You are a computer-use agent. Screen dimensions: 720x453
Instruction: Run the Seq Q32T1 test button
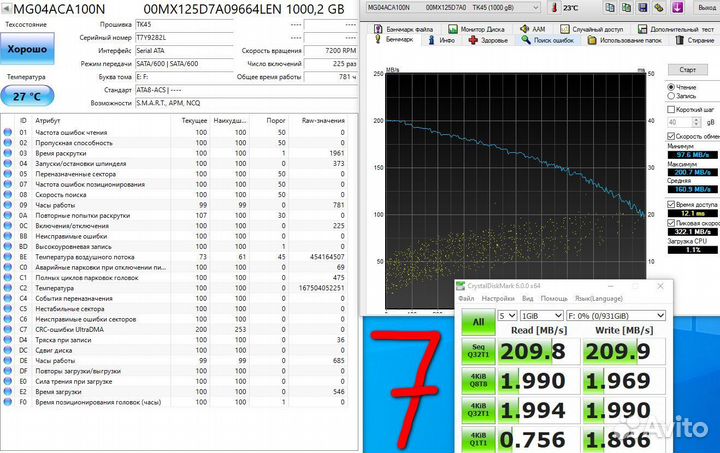coord(478,351)
